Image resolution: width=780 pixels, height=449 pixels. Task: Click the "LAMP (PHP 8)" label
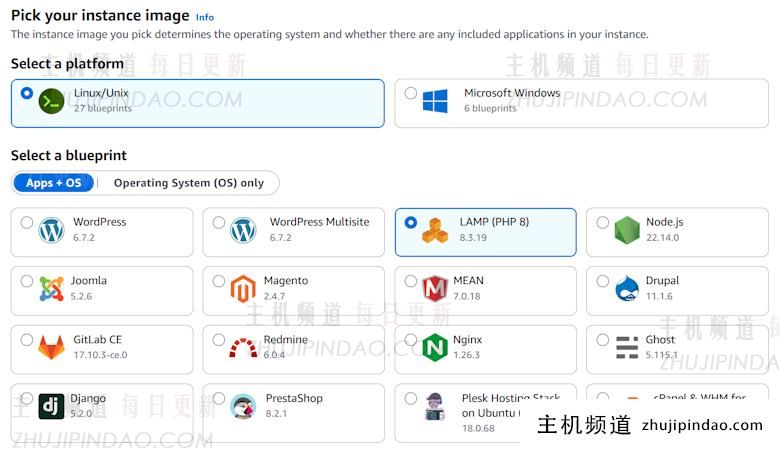(x=494, y=222)
